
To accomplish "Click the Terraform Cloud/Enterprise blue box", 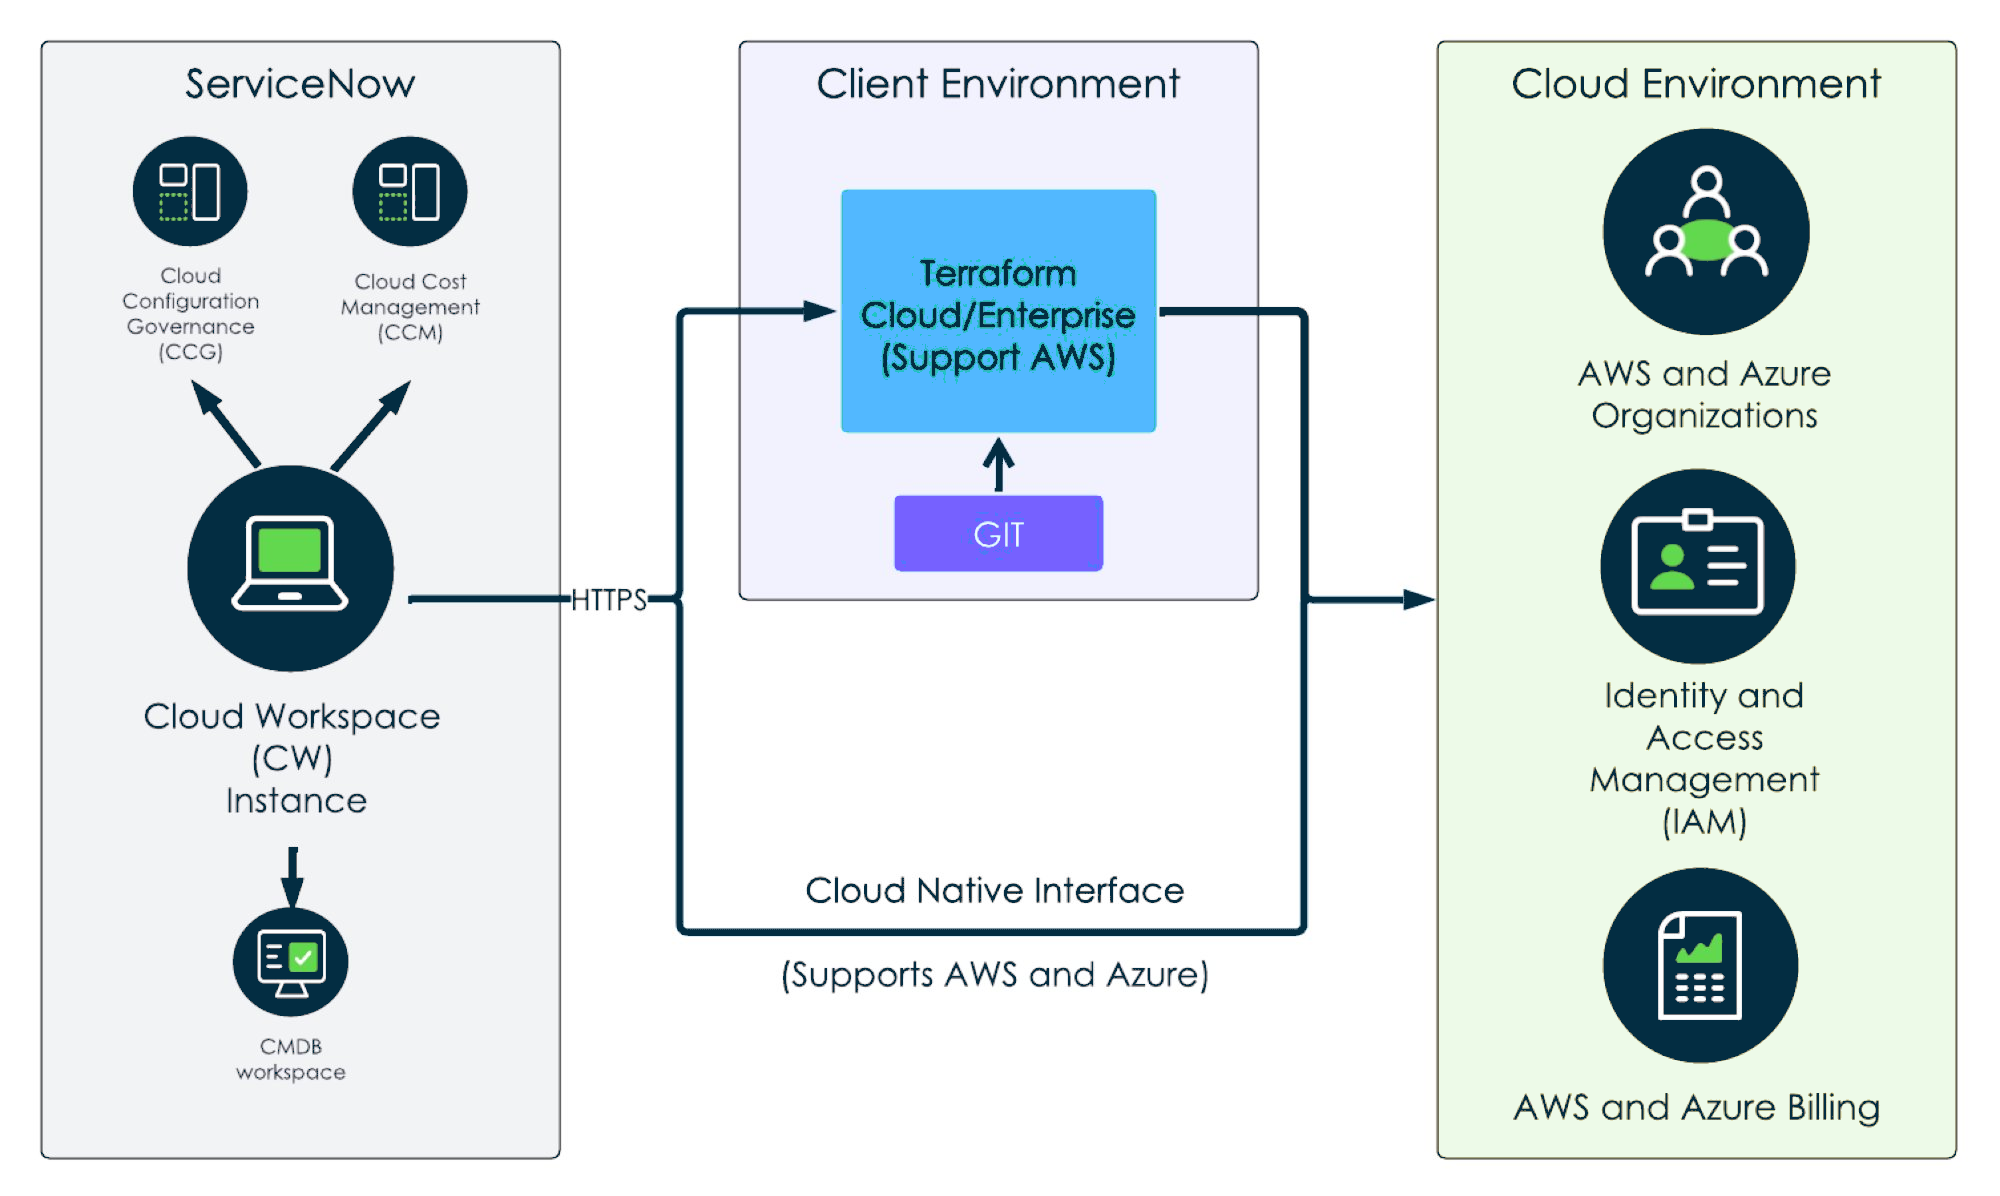I will [x=998, y=311].
